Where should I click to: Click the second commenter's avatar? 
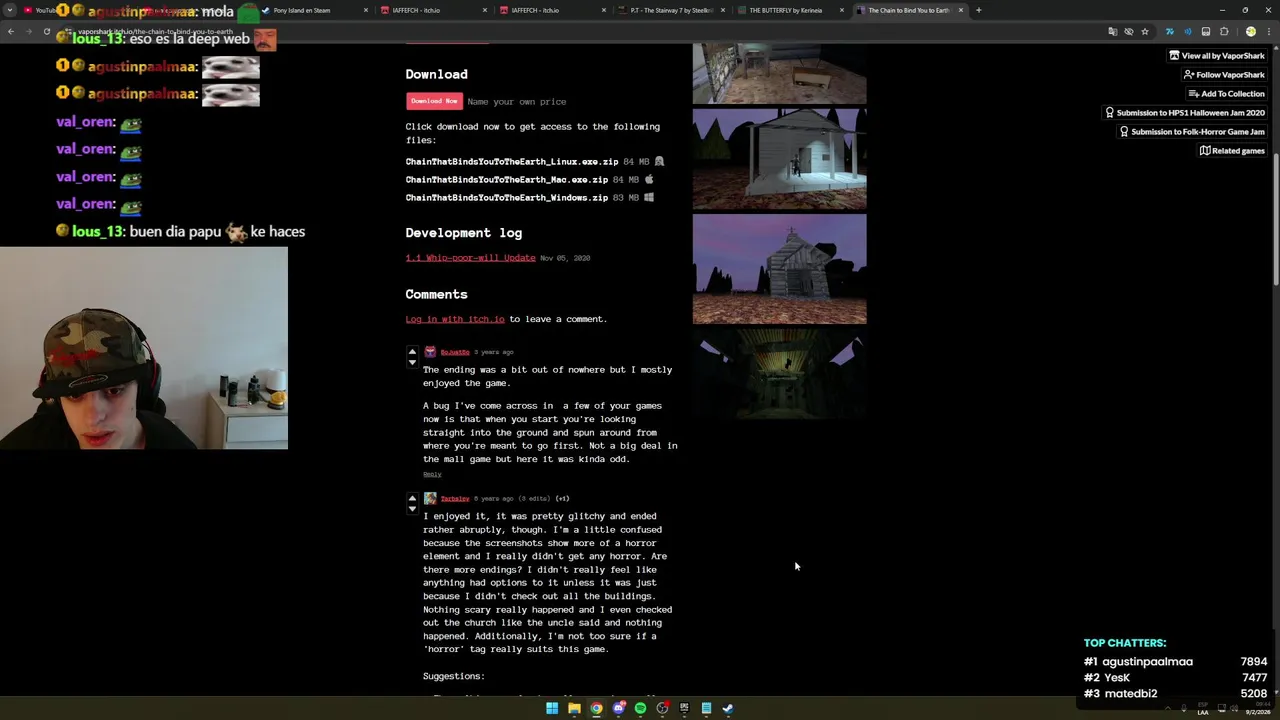(x=430, y=498)
